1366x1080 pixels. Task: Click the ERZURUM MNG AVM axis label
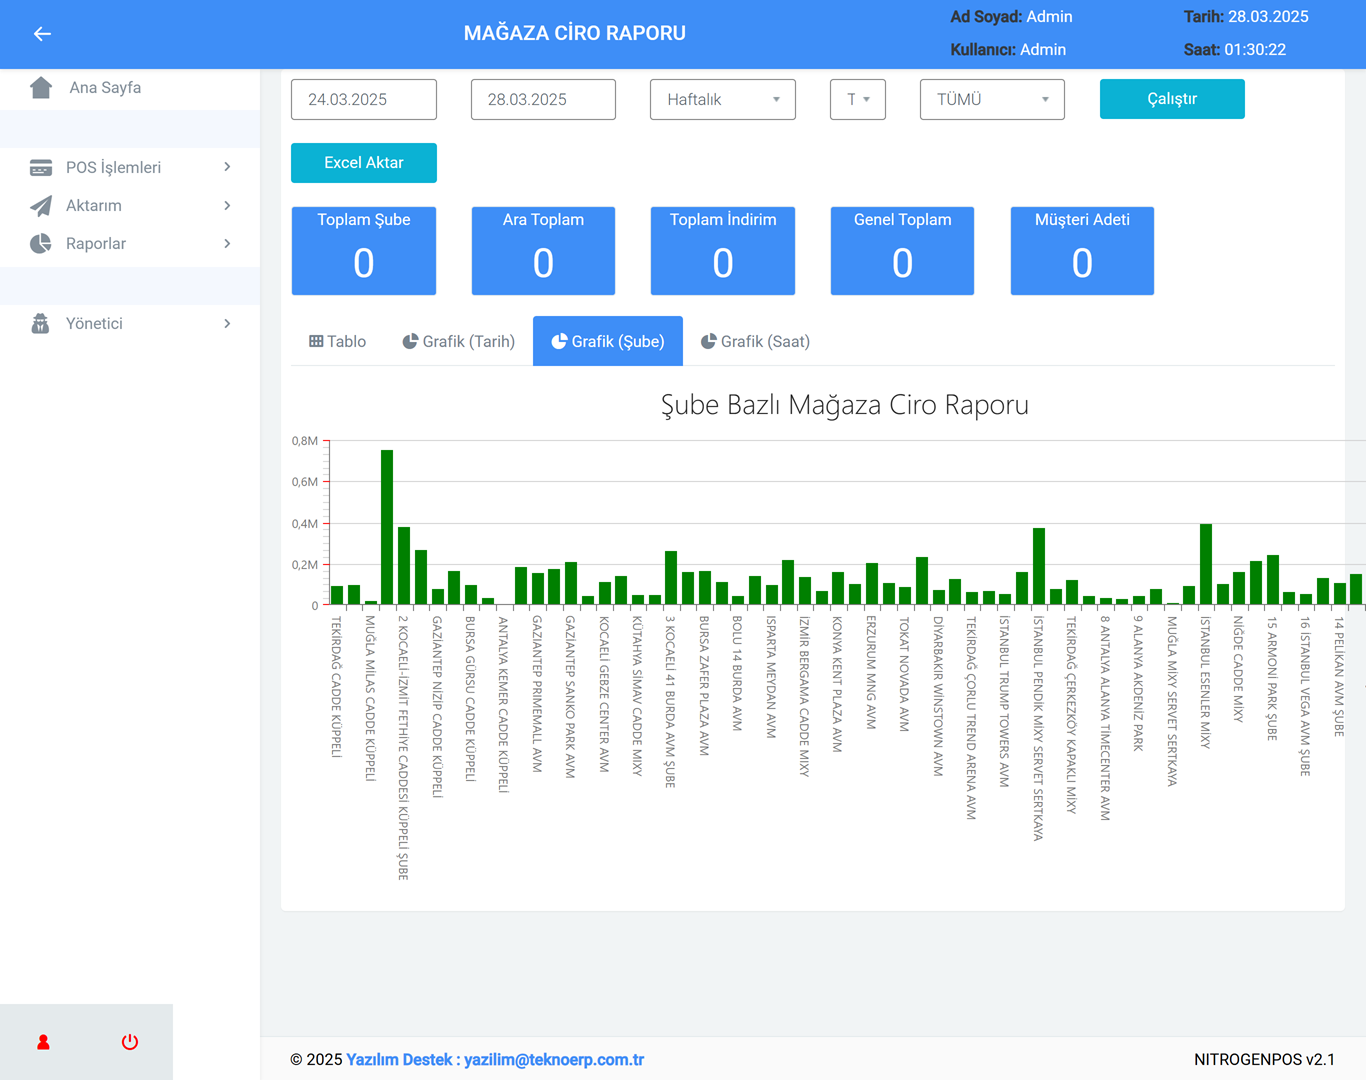[871, 673]
